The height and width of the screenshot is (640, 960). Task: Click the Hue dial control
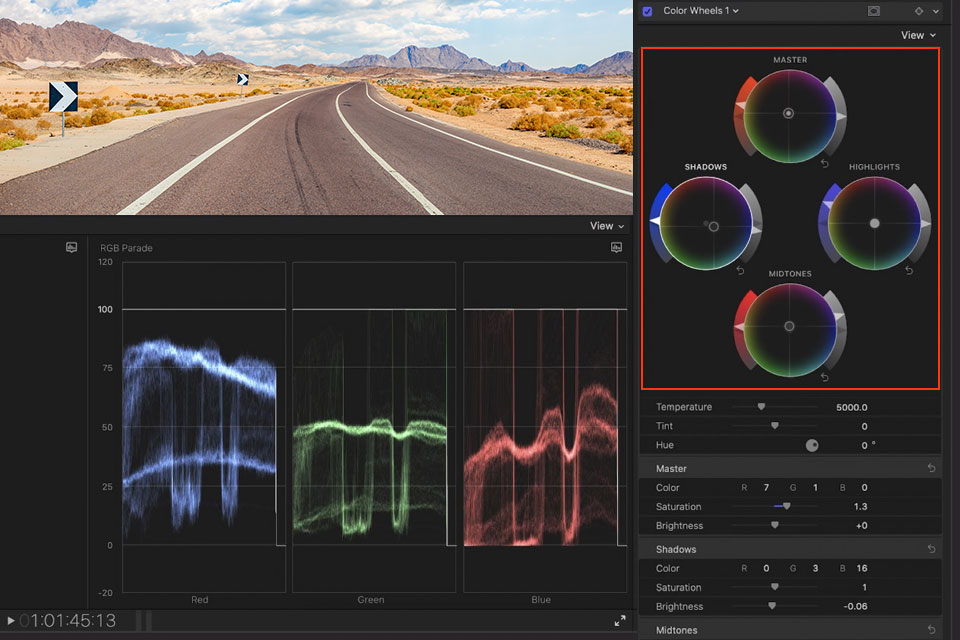click(812, 445)
